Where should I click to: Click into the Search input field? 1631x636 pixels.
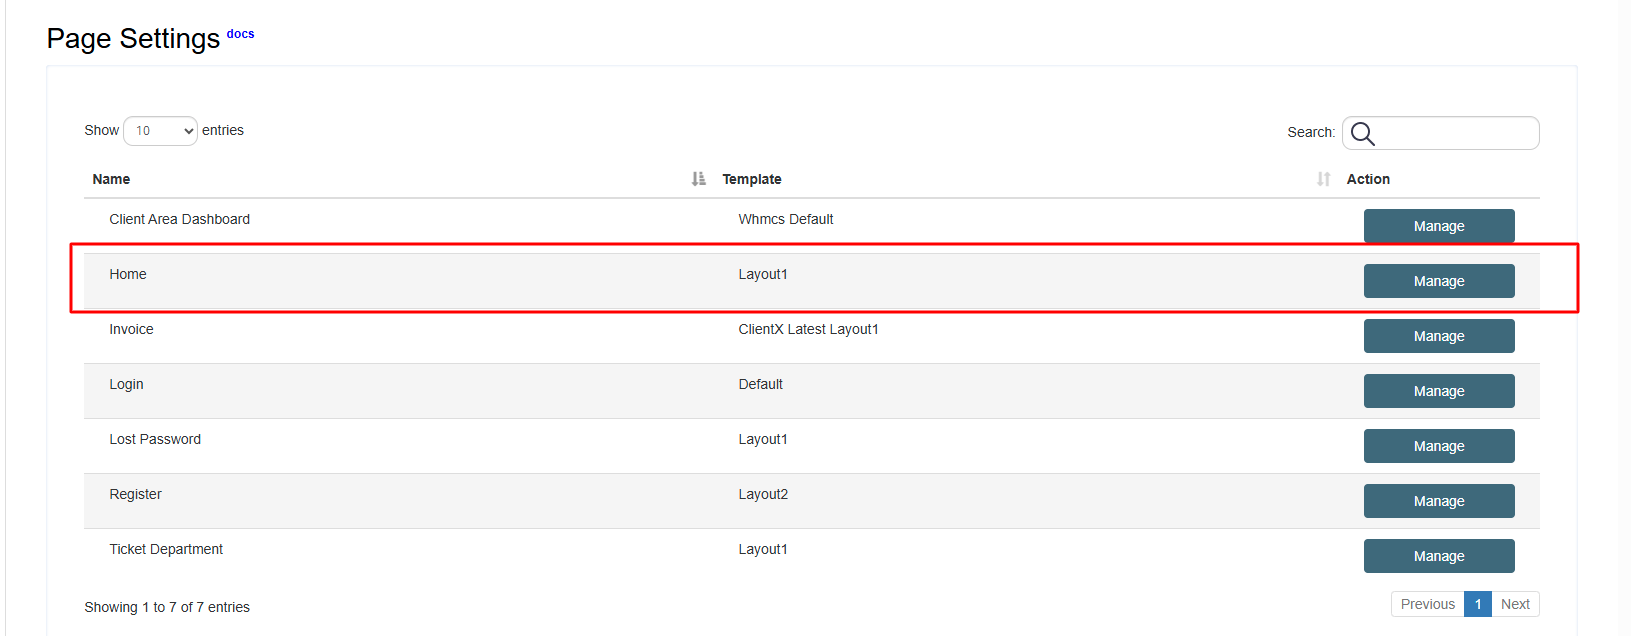click(x=1455, y=133)
